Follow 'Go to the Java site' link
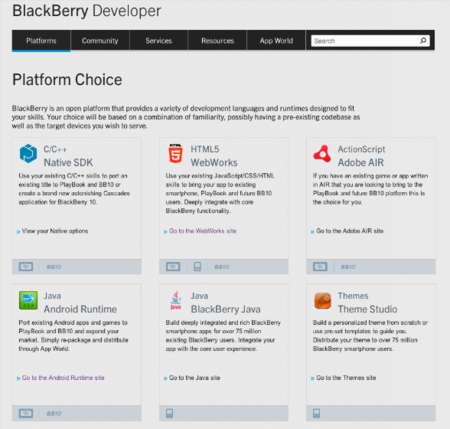 pyautogui.click(x=195, y=378)
